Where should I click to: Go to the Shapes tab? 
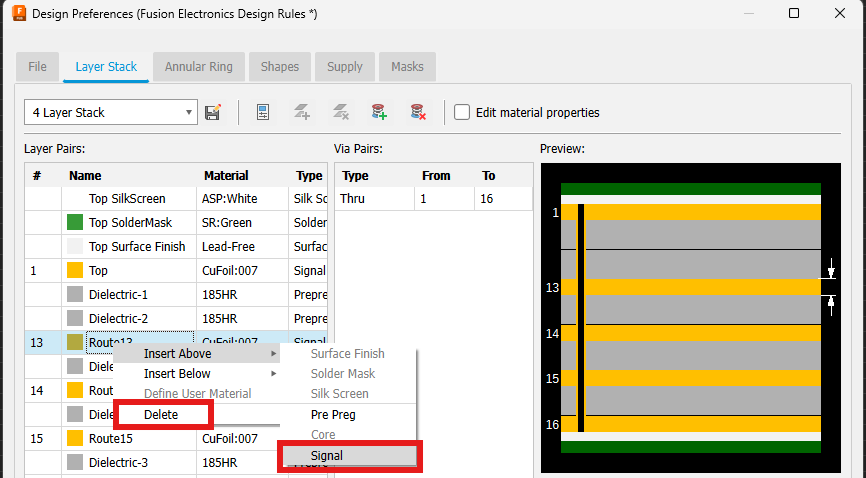[280, 67]
